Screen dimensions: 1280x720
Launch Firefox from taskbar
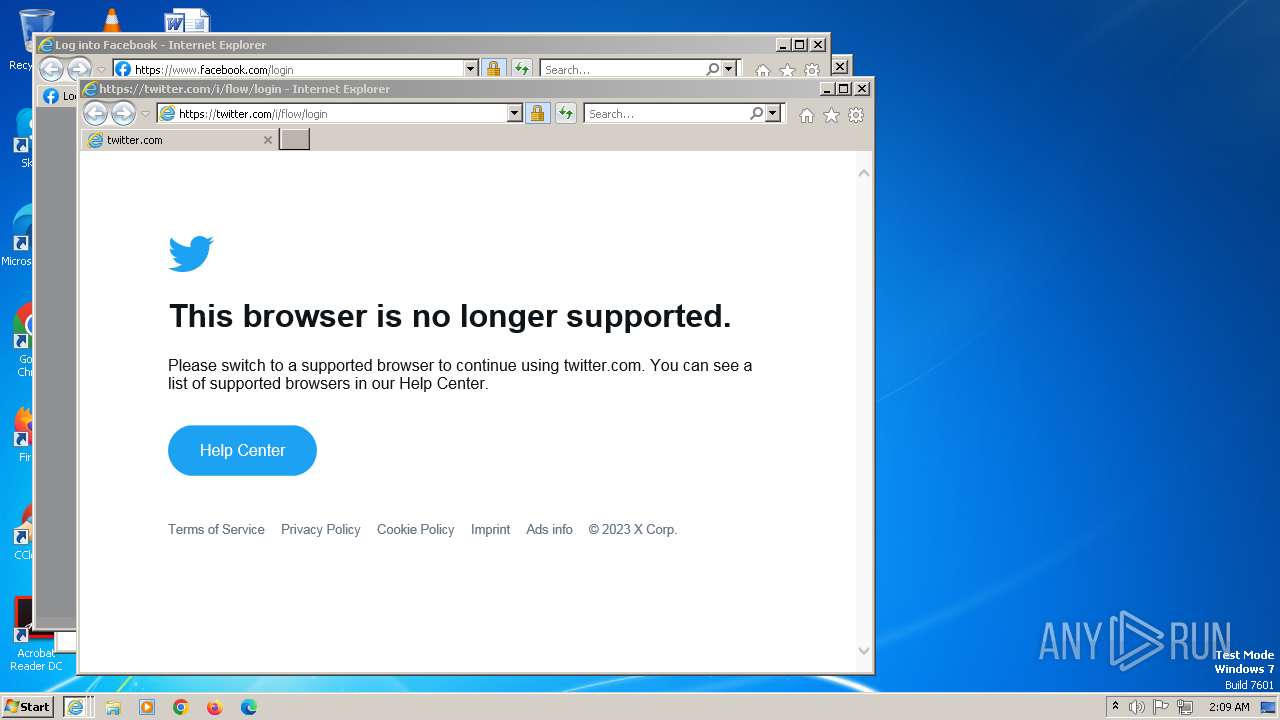[214, 707]
